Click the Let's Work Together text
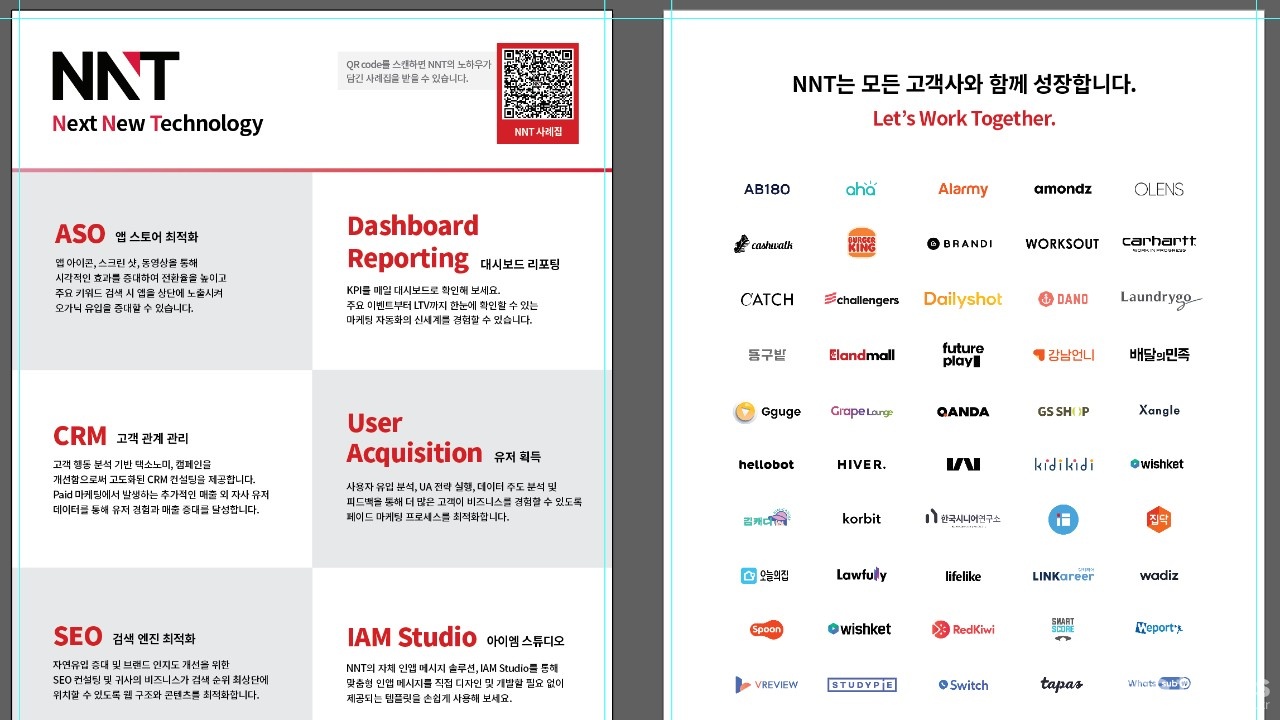The height and width of the screenshot is (720, 1280). point(963,118)
